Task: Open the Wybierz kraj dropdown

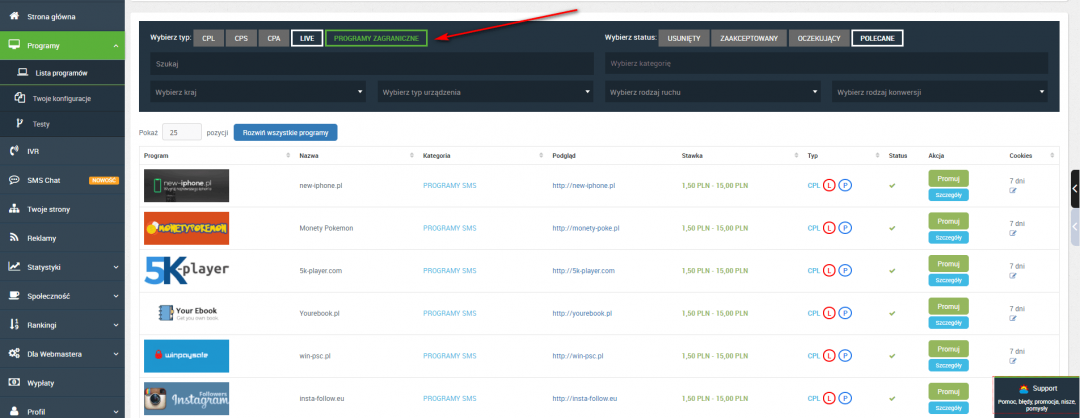Action: [x=258, y=92]
